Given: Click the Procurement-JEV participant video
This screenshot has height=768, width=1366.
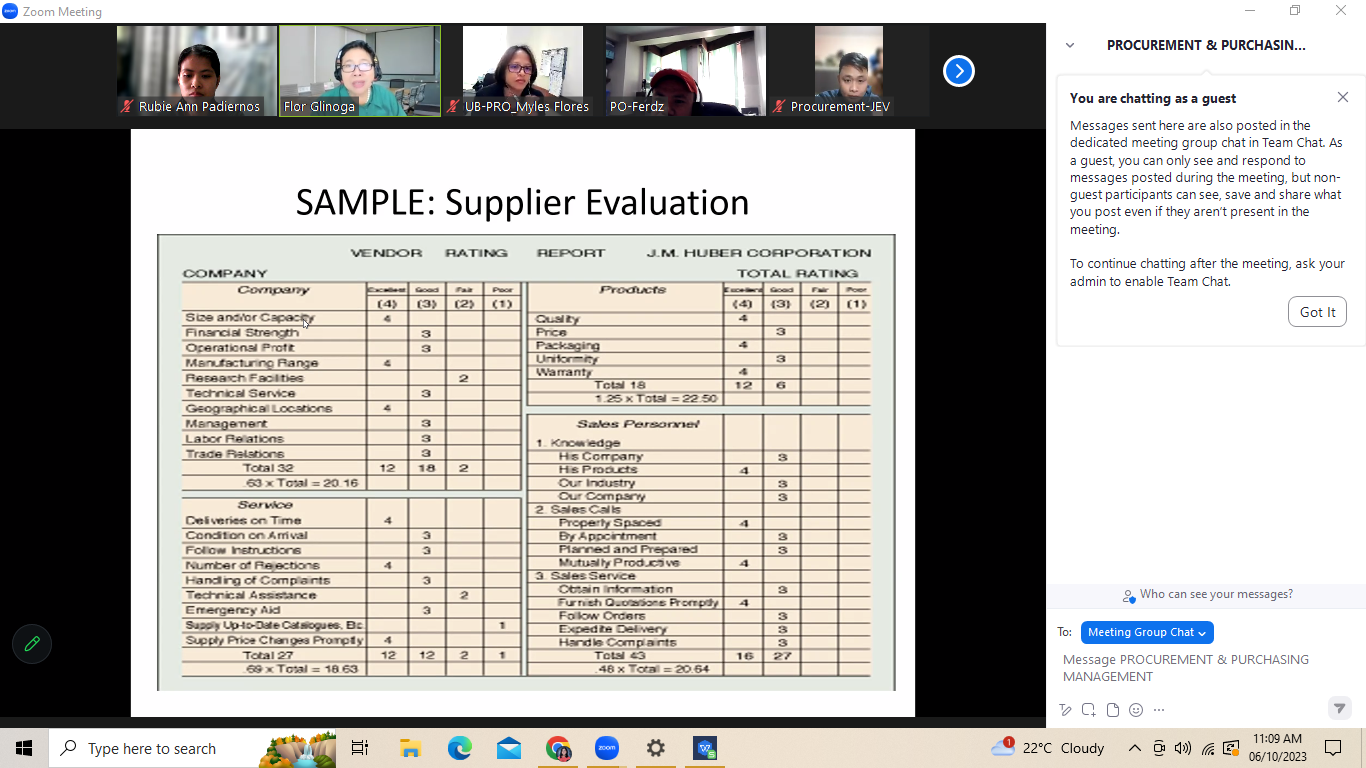Looking at the screenshot, I should coord(848,70).
